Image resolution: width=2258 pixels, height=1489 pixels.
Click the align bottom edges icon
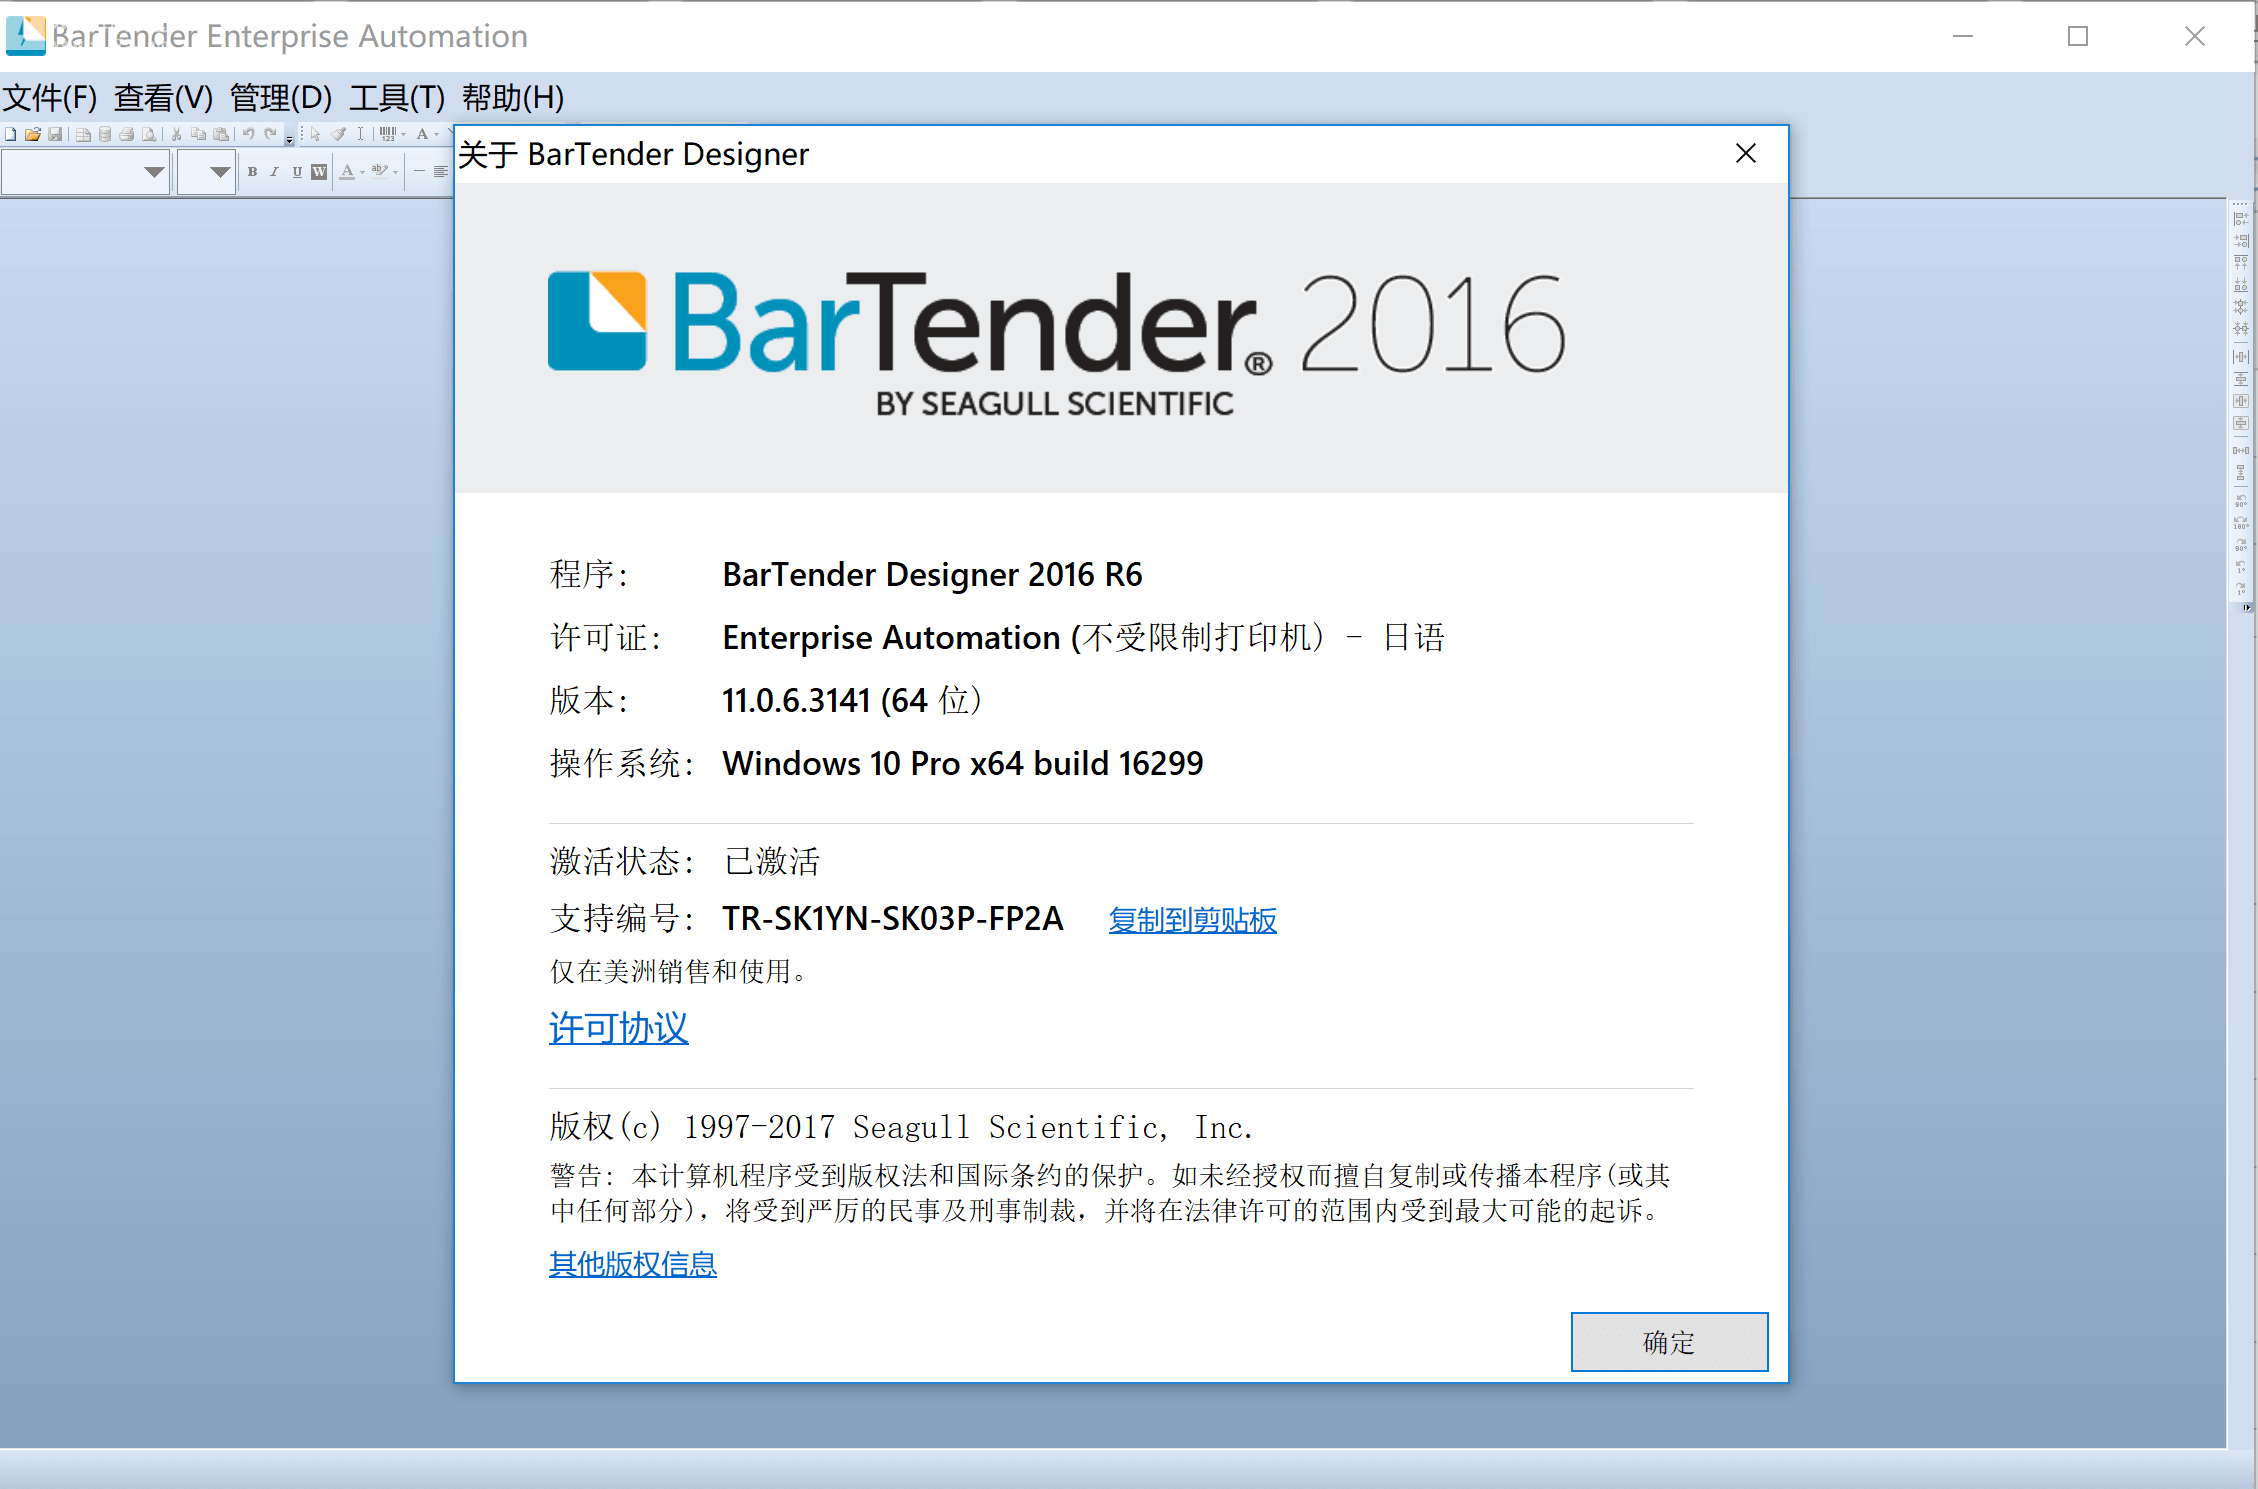2241,285
